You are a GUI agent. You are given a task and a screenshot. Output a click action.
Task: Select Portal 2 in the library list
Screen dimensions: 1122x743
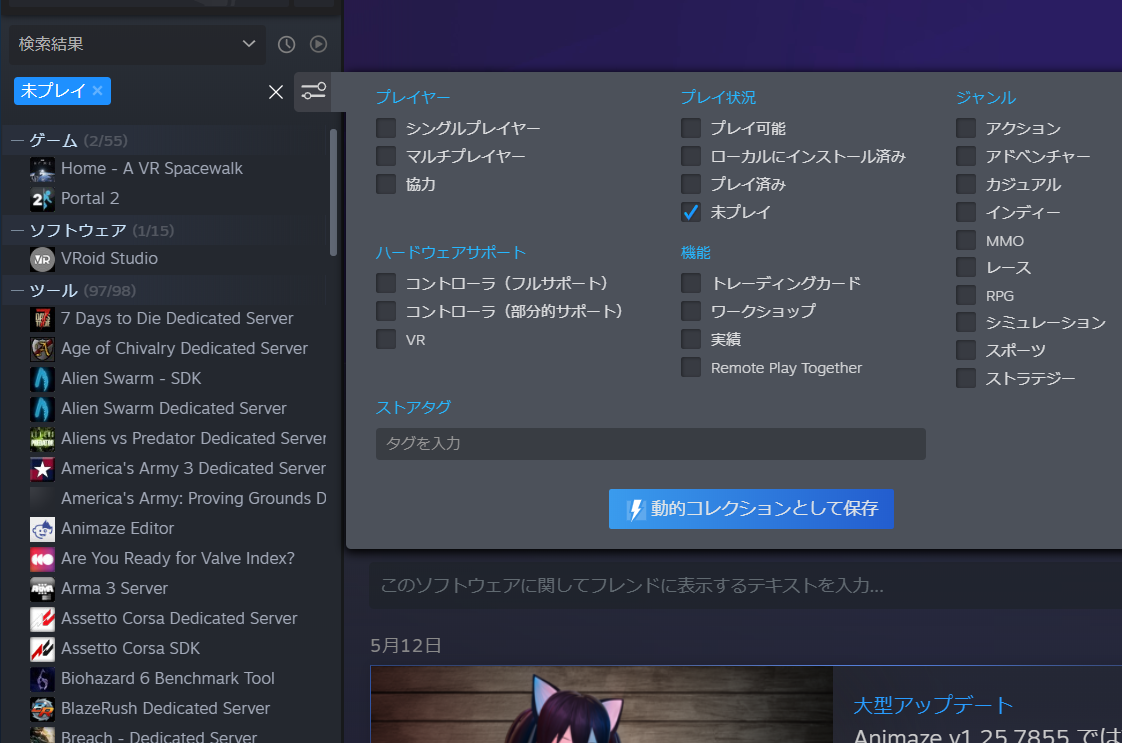[89, 198]
